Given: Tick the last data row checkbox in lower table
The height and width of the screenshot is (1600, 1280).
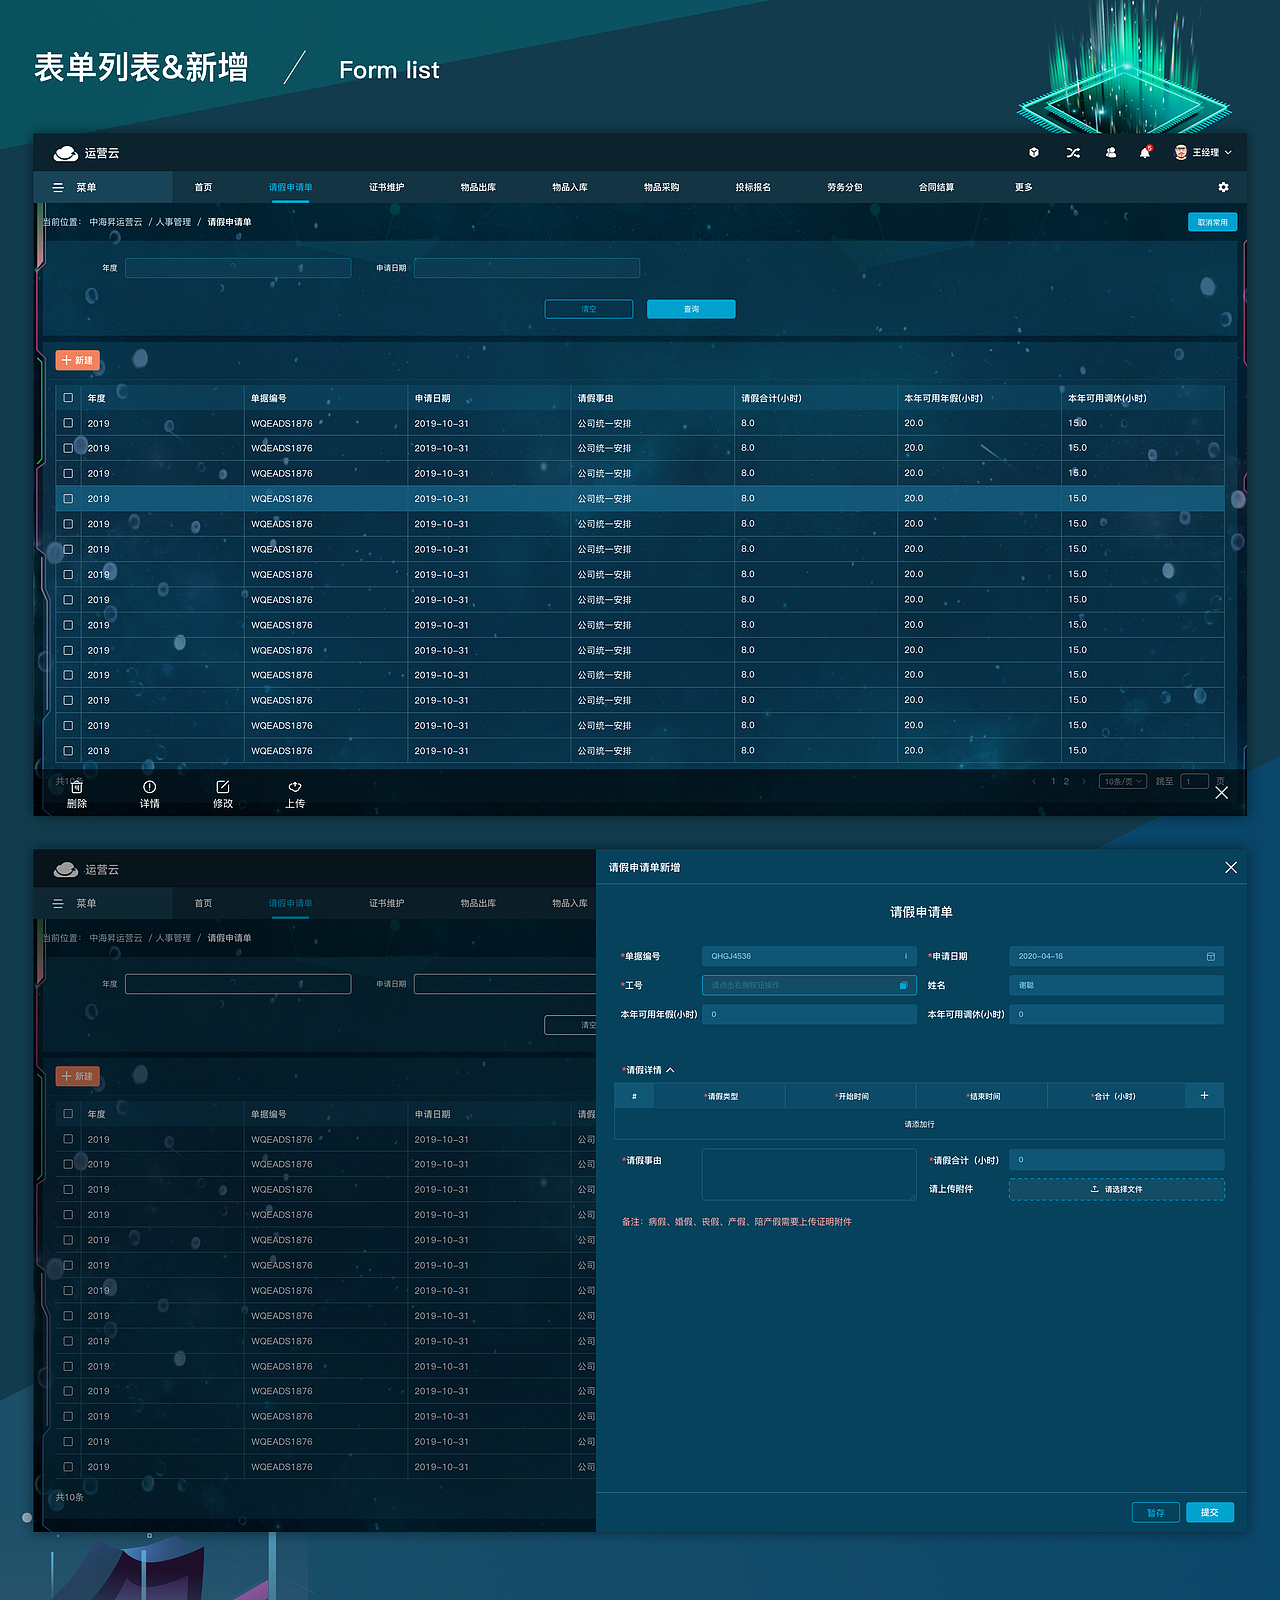Looking at the screenshot, I should coord(68,1466).
